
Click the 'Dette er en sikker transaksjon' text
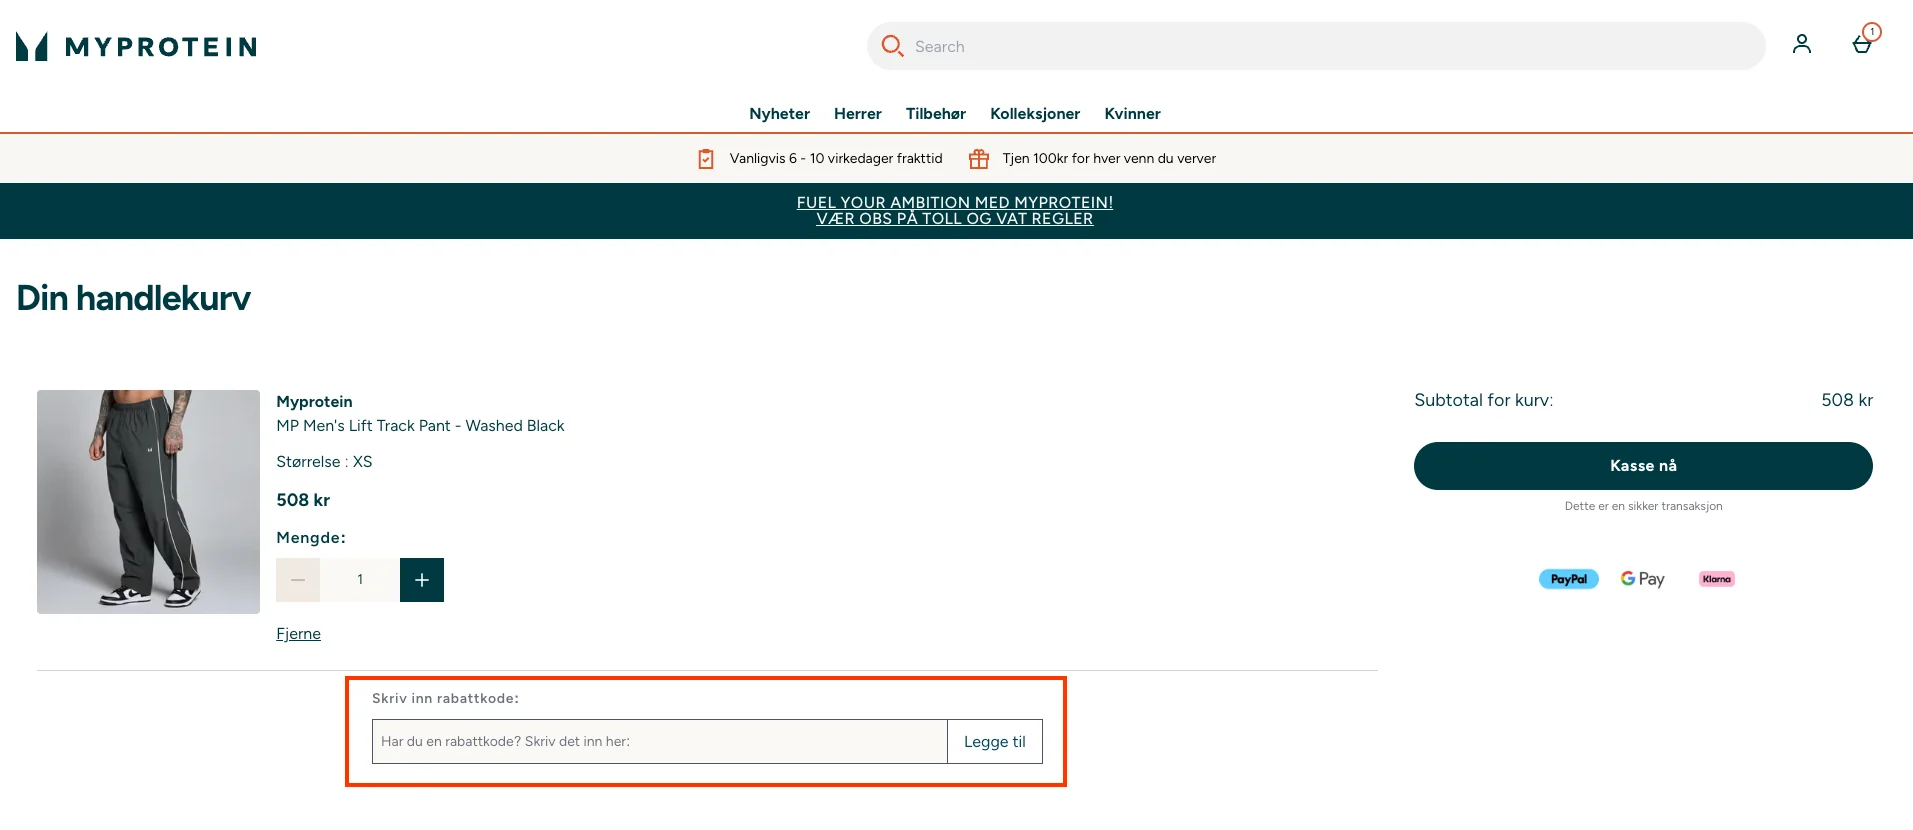1643,506
